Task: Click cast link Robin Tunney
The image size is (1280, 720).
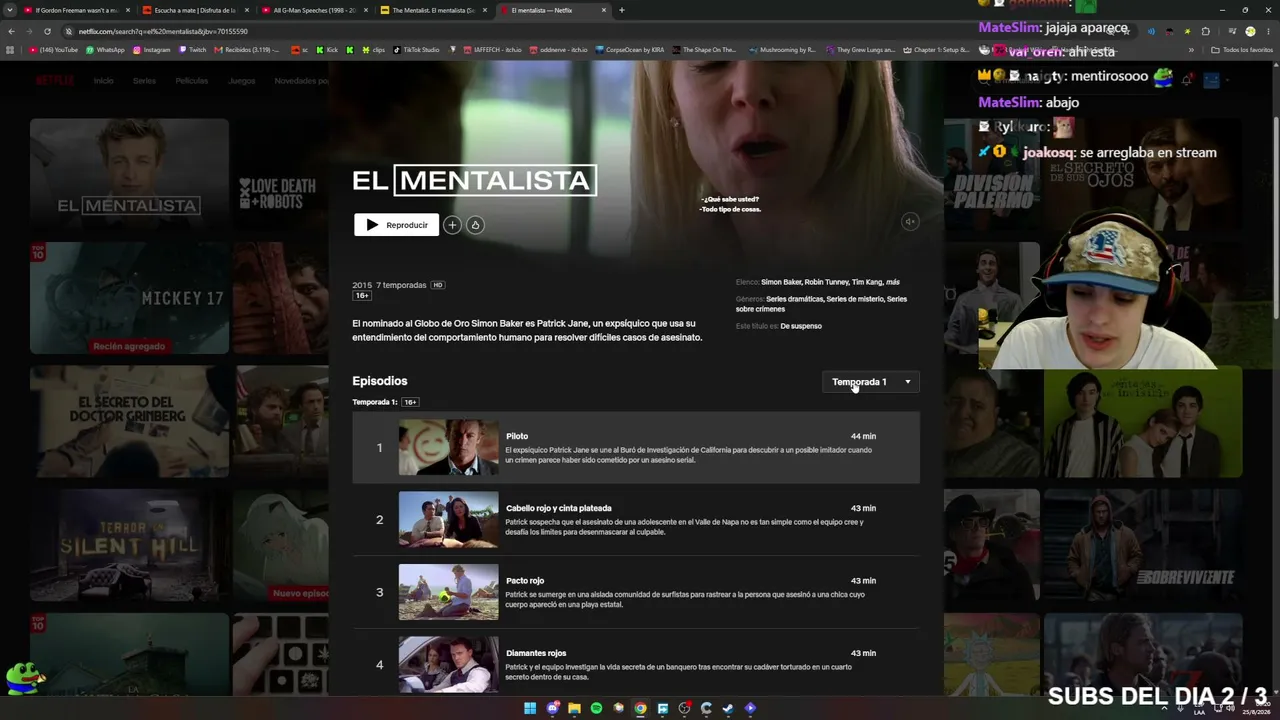Action: [826, 282]
